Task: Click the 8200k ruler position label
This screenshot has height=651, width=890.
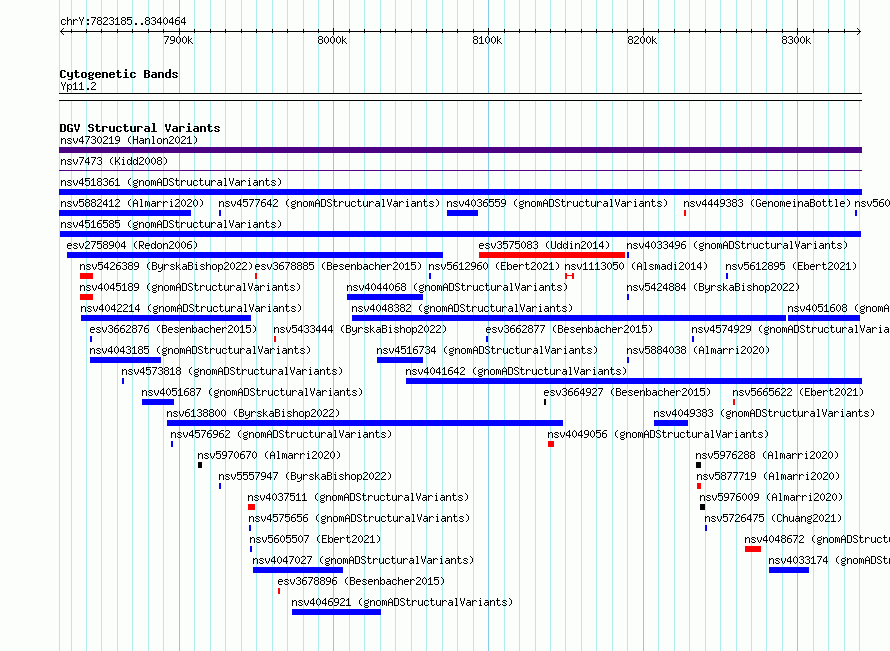Action: (642, 40)
